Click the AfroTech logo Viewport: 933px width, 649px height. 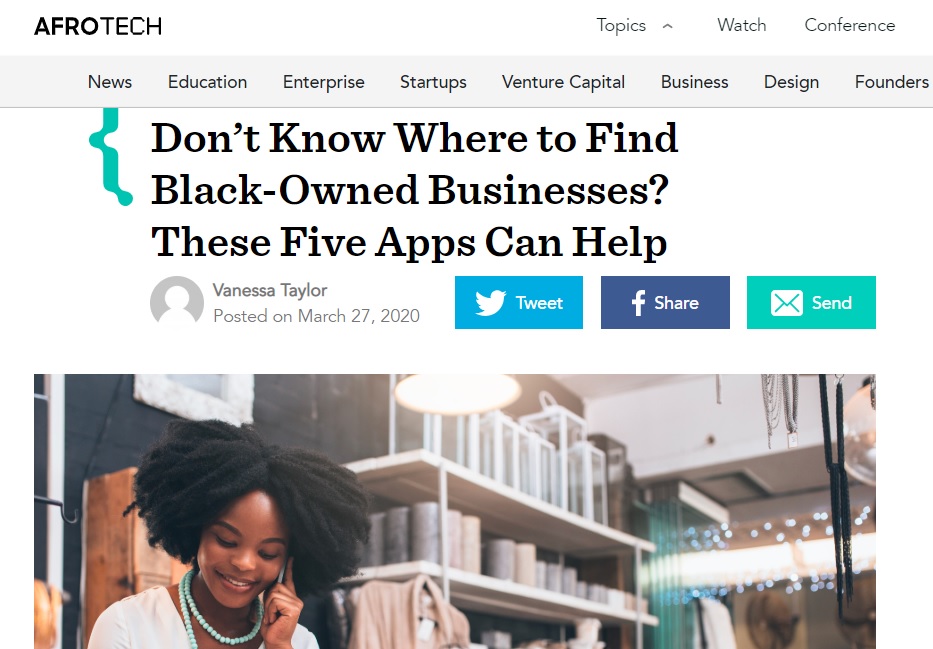coord(98,26)
